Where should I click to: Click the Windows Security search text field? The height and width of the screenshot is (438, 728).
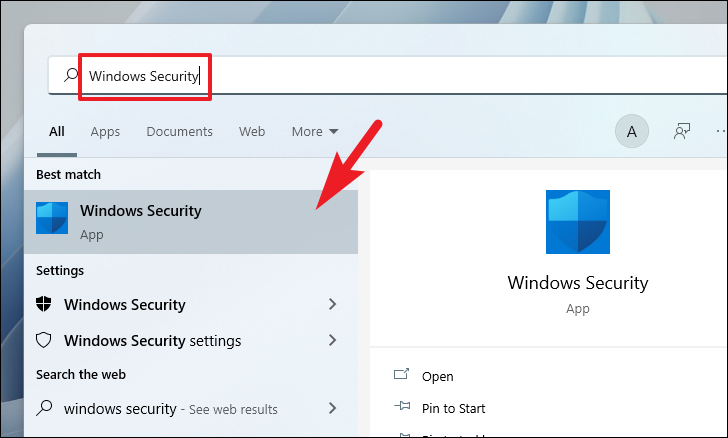[x=388, y=76]
